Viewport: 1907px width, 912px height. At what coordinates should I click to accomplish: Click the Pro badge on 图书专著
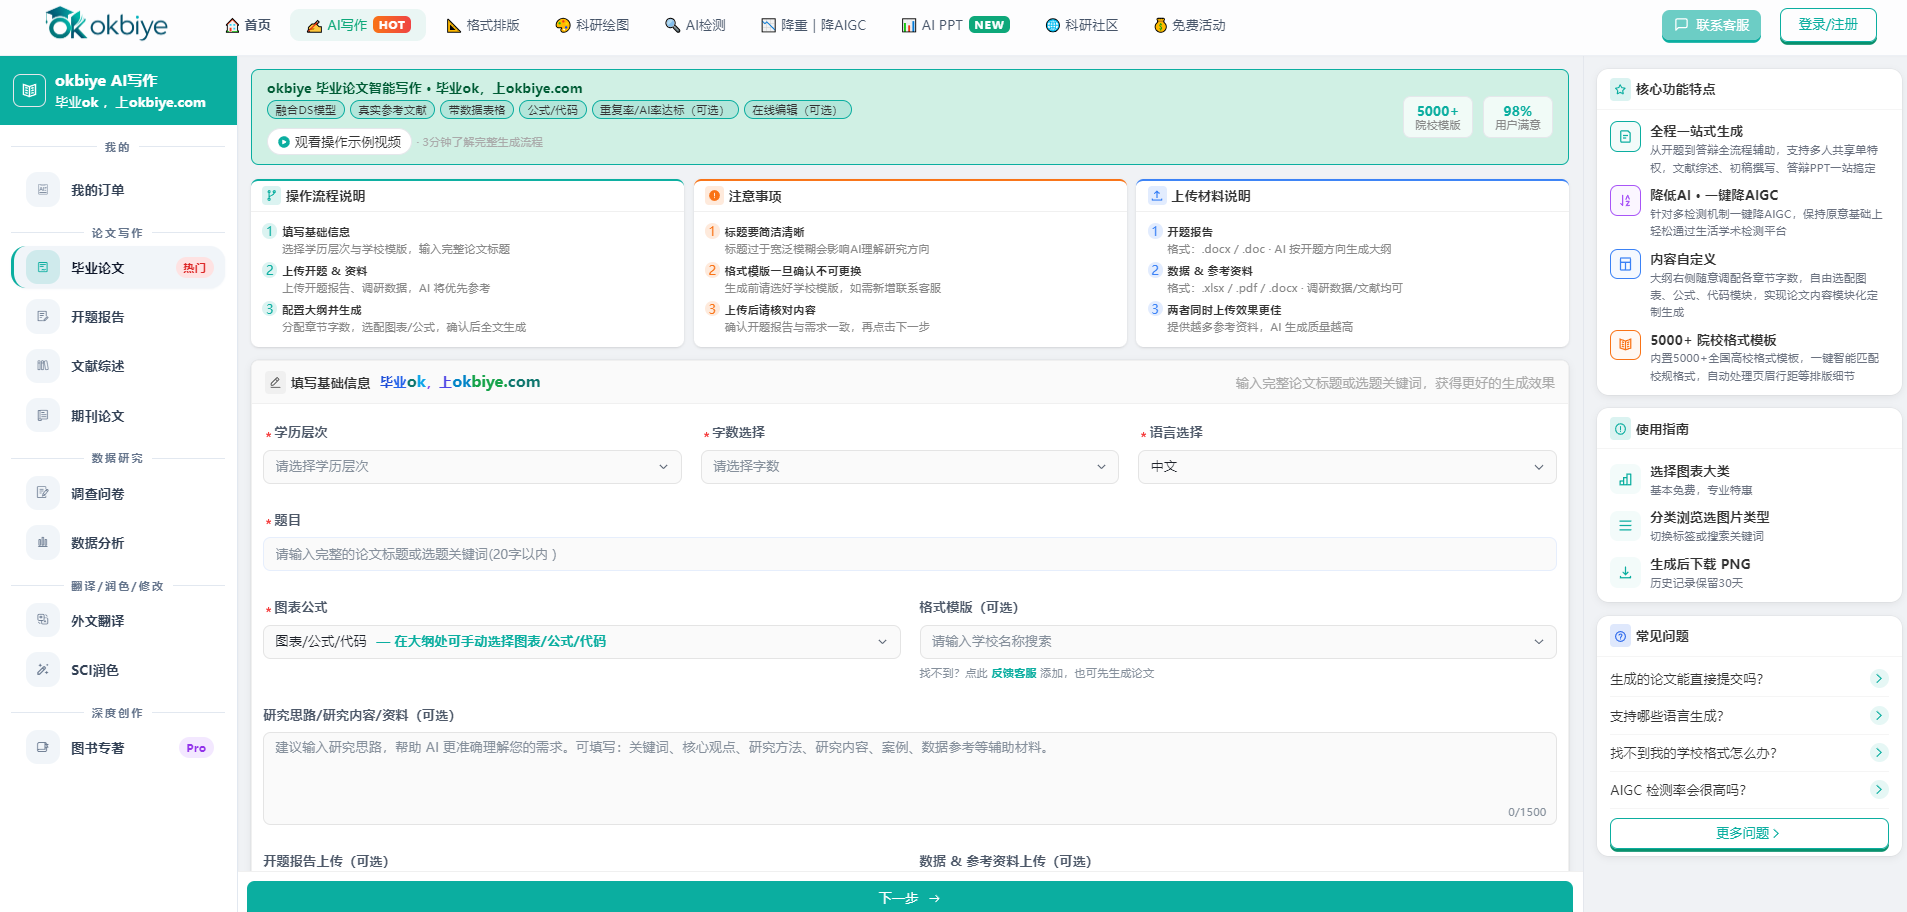[196, 748]
